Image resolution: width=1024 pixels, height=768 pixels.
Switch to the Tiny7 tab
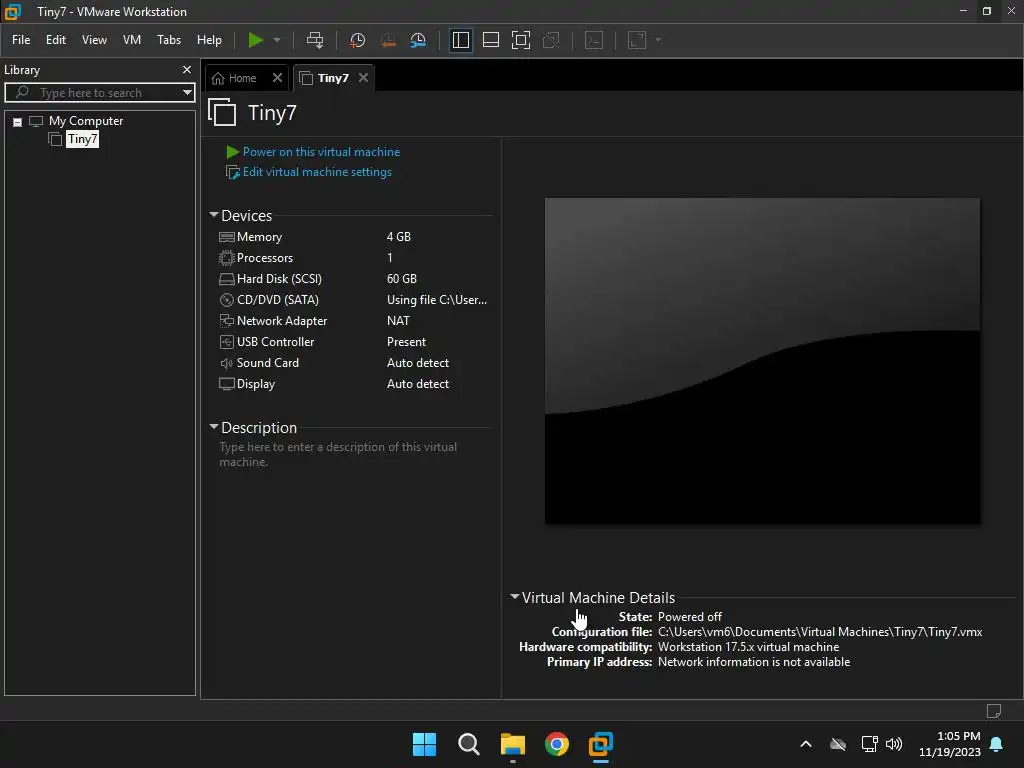(x=325, y=78)
